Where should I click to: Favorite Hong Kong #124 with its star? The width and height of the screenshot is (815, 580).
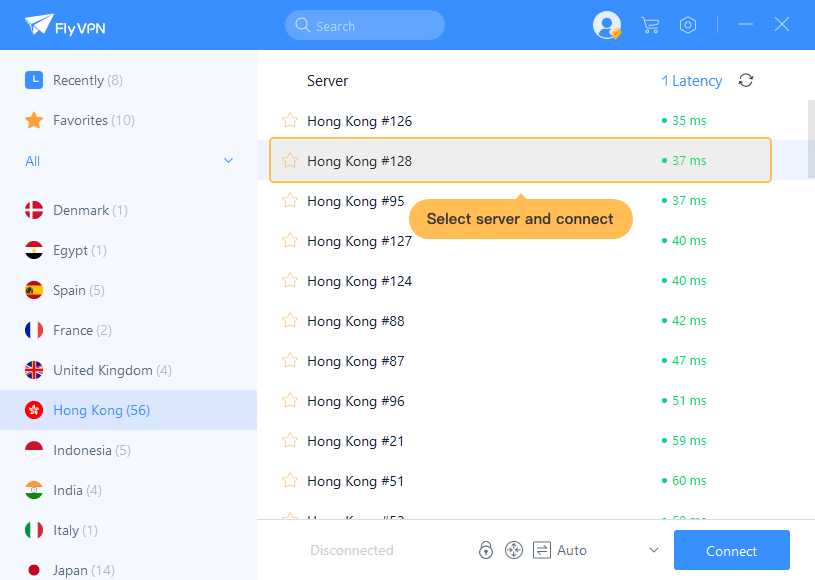[290, 281]
